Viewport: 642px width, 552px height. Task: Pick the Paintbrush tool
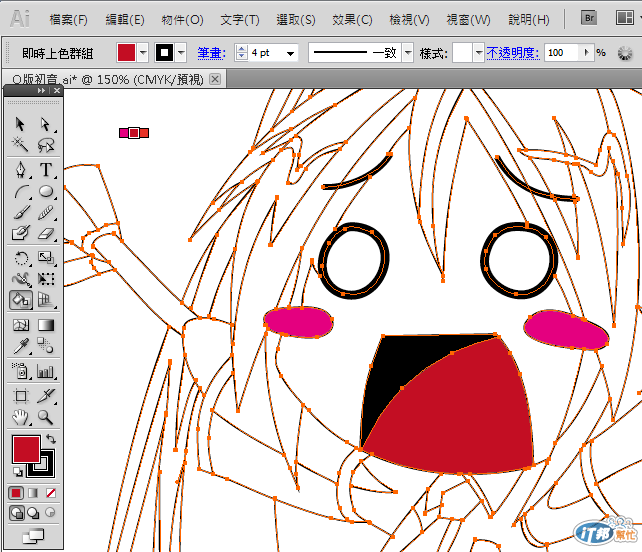[x=20, y=212]
